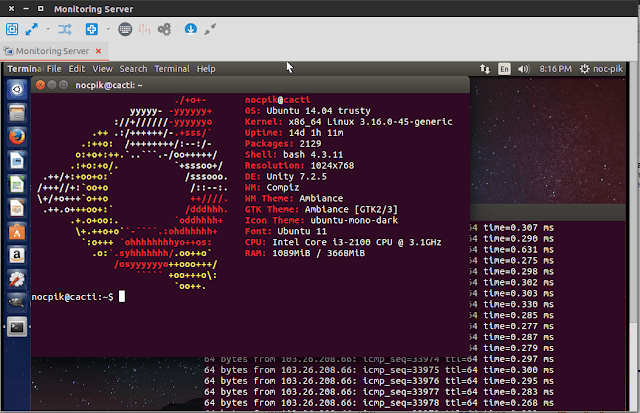Viewport: 640px width, 413px height.
Task: Close the nocpik@cacti terminal window
Action: click(x=40, y=85)
